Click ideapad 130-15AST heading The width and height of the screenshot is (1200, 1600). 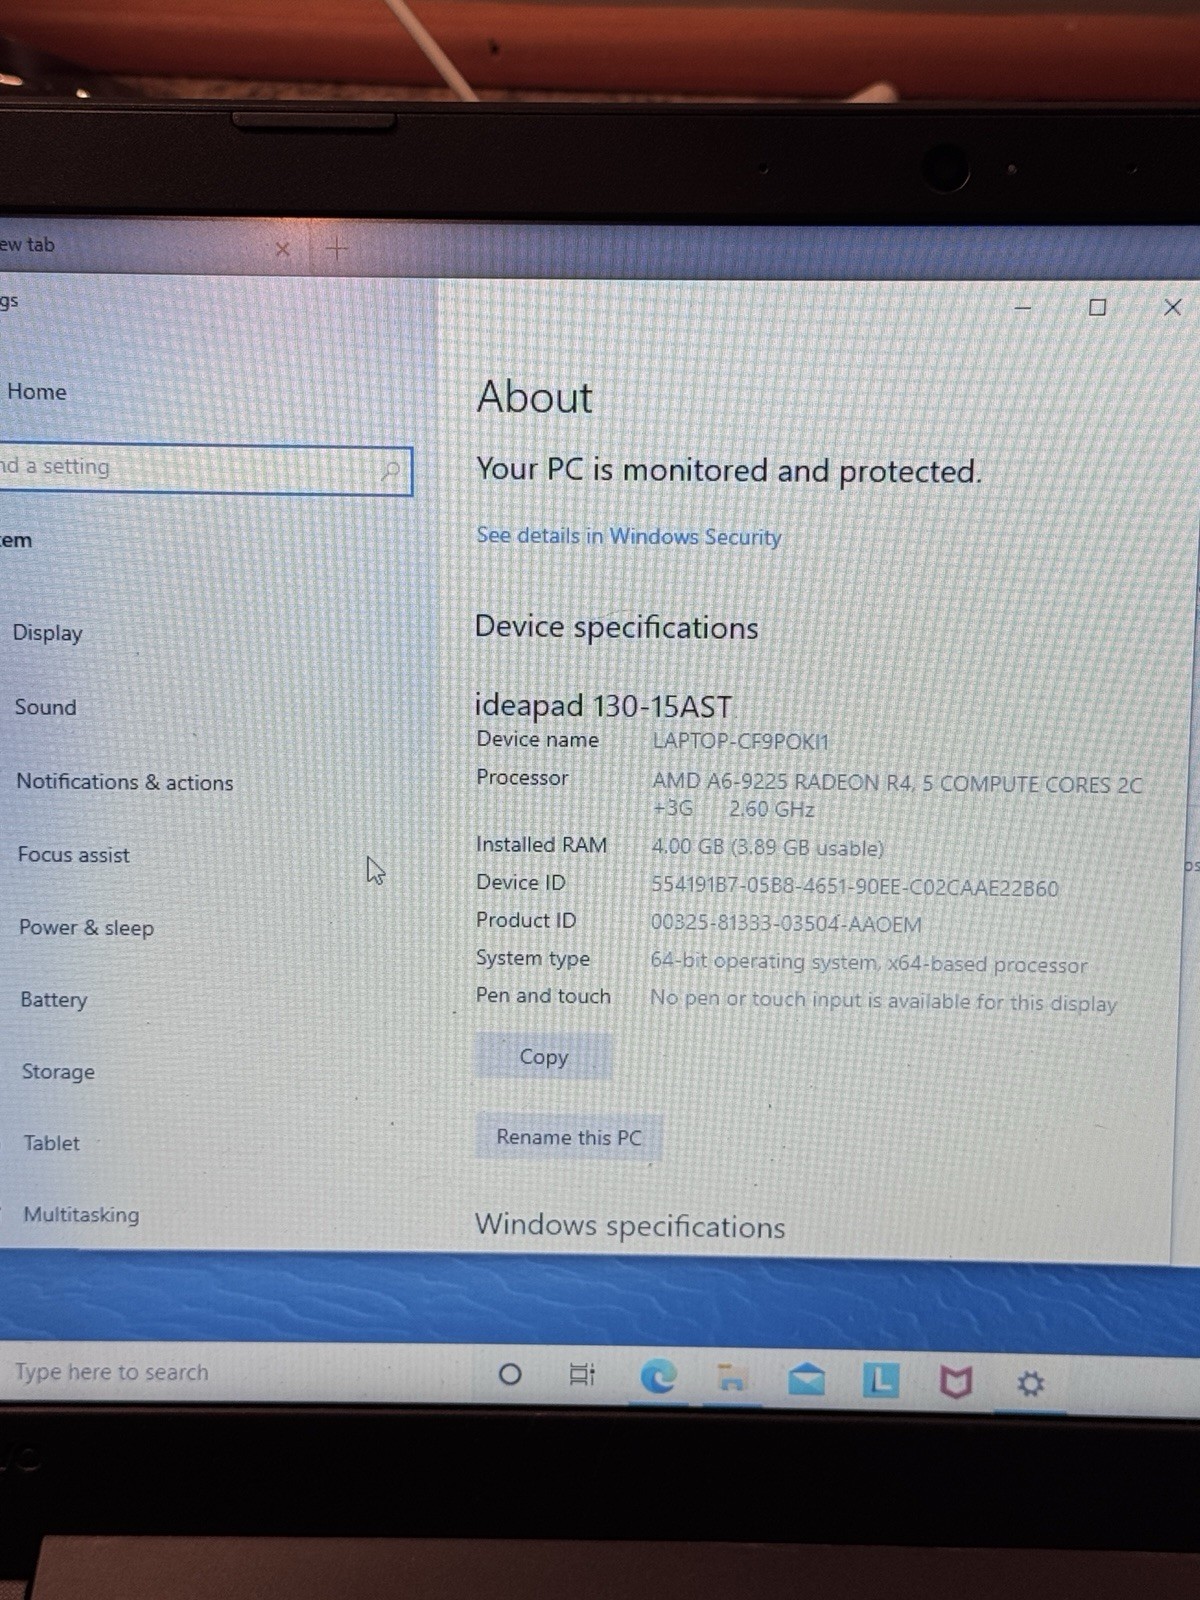pyautogui.click(x=603, y=706)
